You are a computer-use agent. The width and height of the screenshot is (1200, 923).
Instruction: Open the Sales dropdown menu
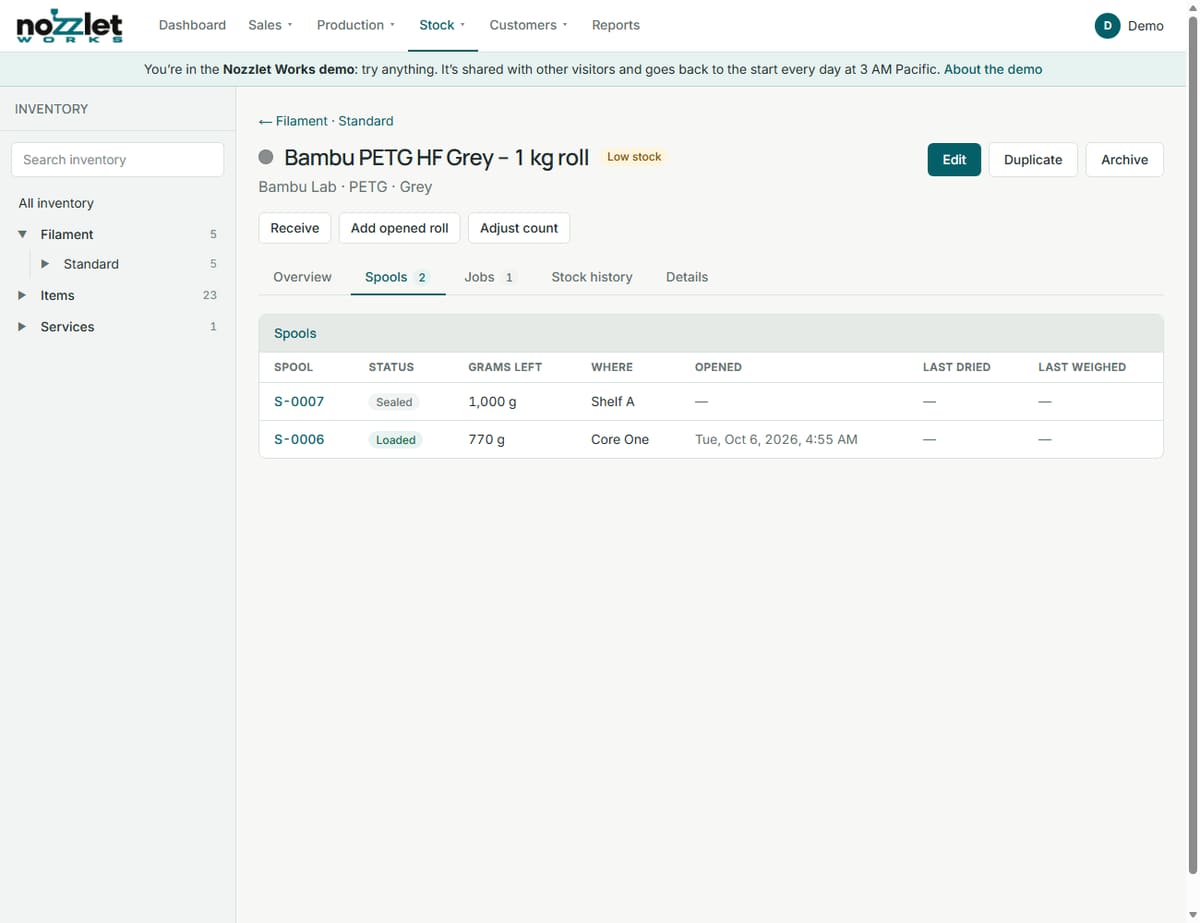[x=270, y=25]
